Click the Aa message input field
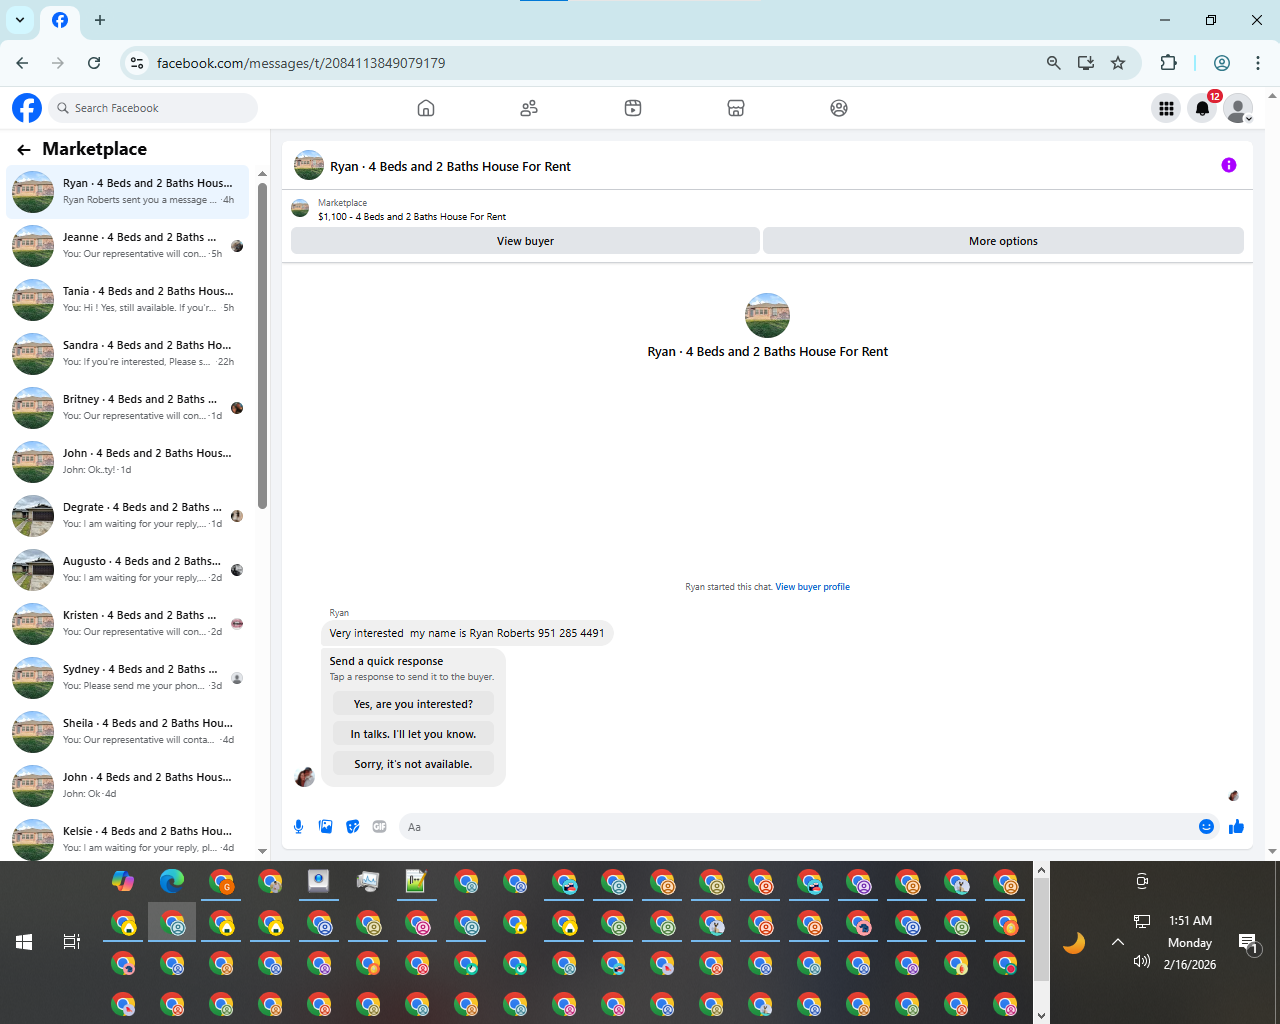 [795, 827]
